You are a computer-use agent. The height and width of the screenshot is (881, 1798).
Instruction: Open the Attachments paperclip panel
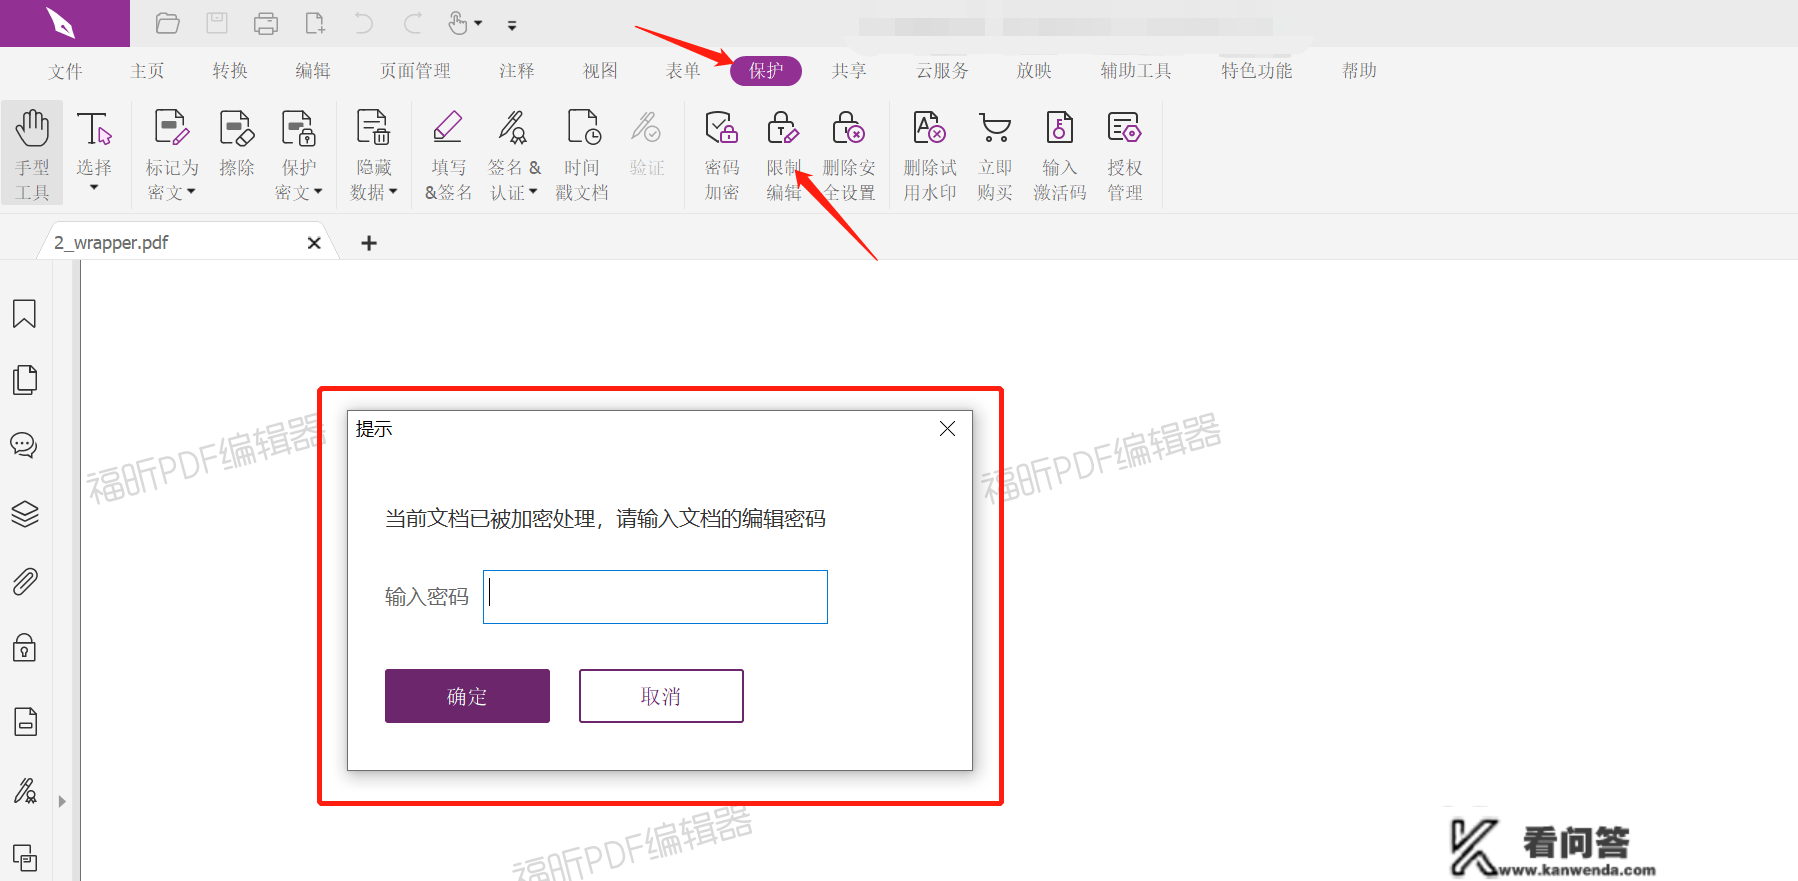25,582
